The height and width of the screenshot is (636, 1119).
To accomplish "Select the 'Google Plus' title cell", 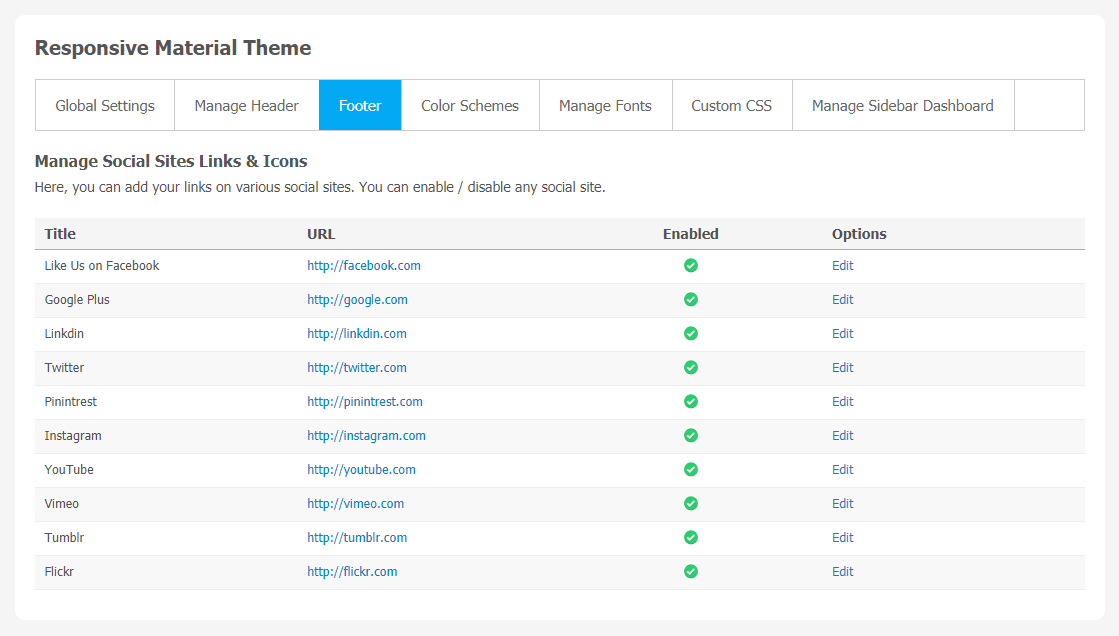I will coord(77,300).
